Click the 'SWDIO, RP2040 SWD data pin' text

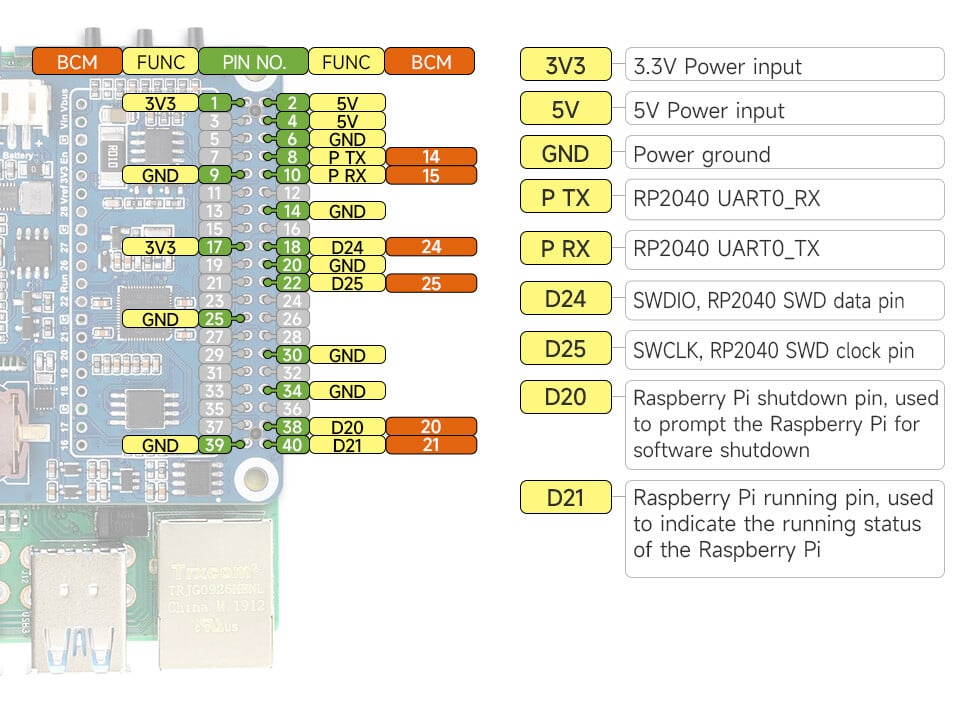(x=768, y=301)
